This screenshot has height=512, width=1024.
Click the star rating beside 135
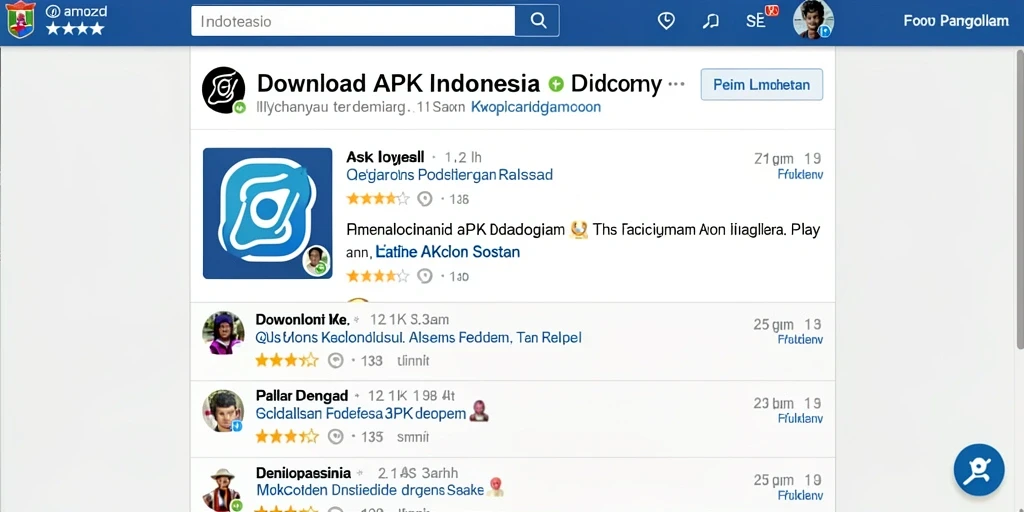(x=286, y=436)
